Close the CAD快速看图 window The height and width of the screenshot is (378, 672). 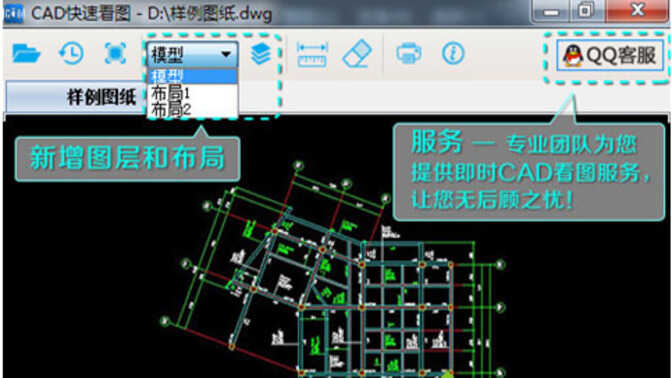637,10
